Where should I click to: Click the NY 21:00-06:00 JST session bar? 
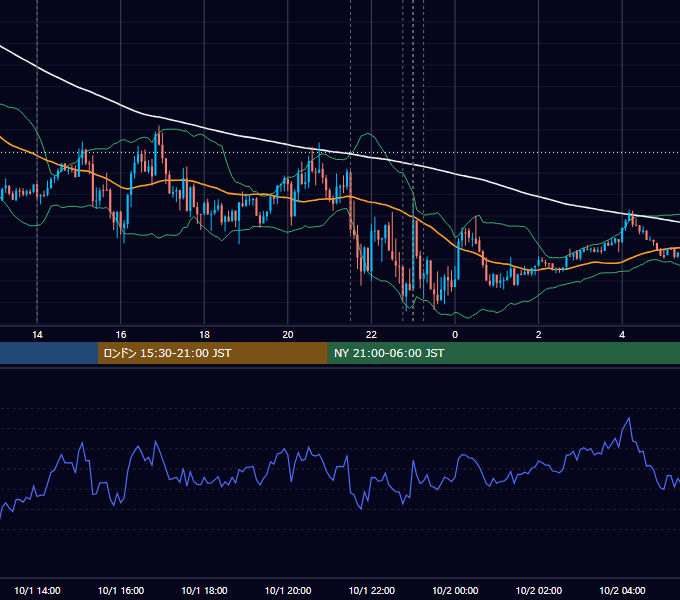(x=503, y=353)
